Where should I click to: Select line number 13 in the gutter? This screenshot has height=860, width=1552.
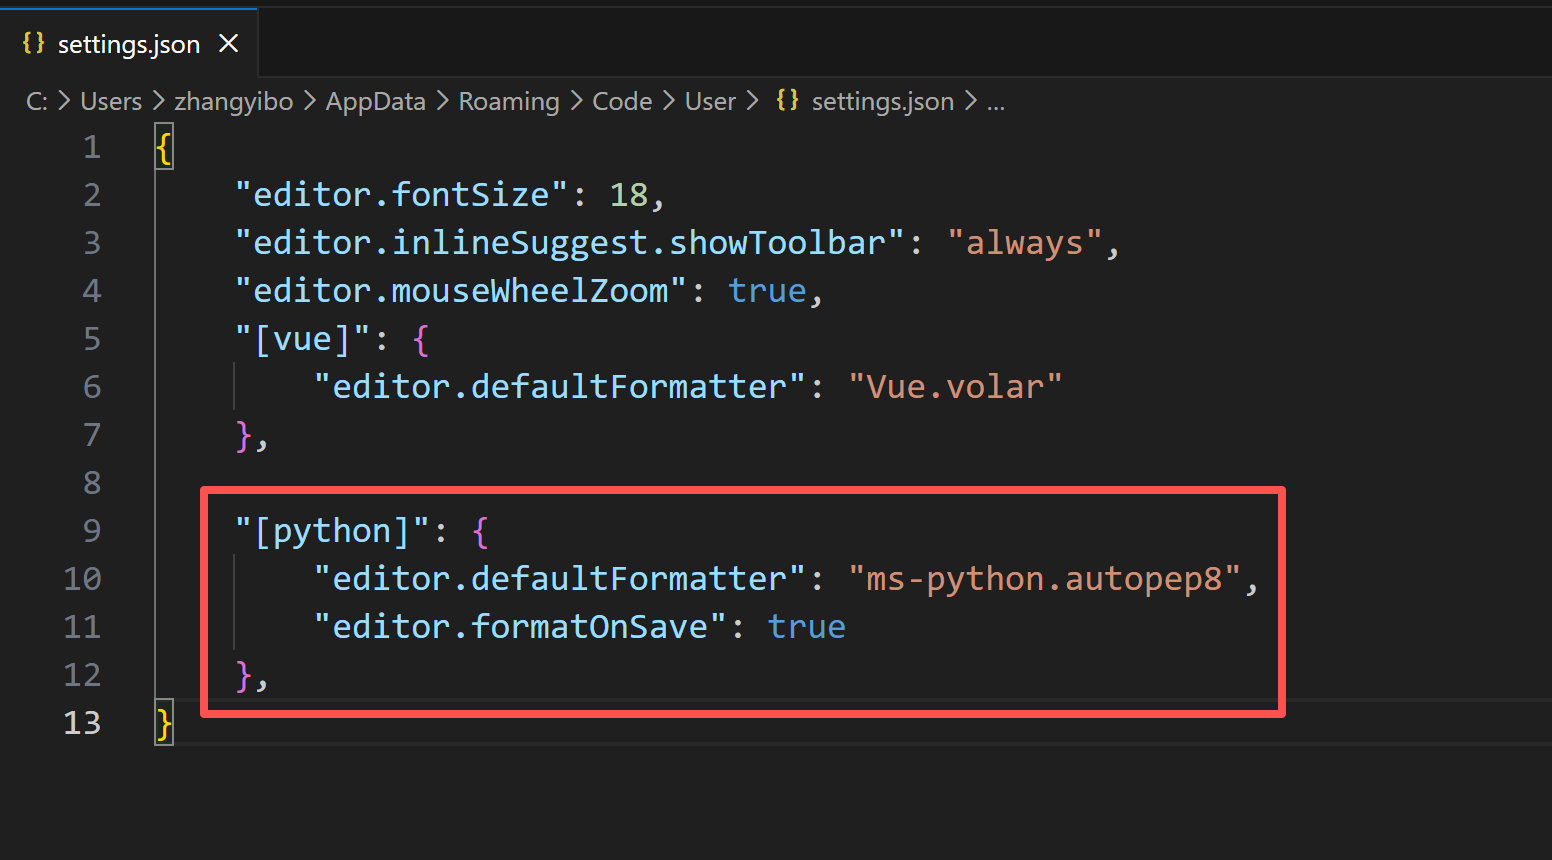coord(82,722)
